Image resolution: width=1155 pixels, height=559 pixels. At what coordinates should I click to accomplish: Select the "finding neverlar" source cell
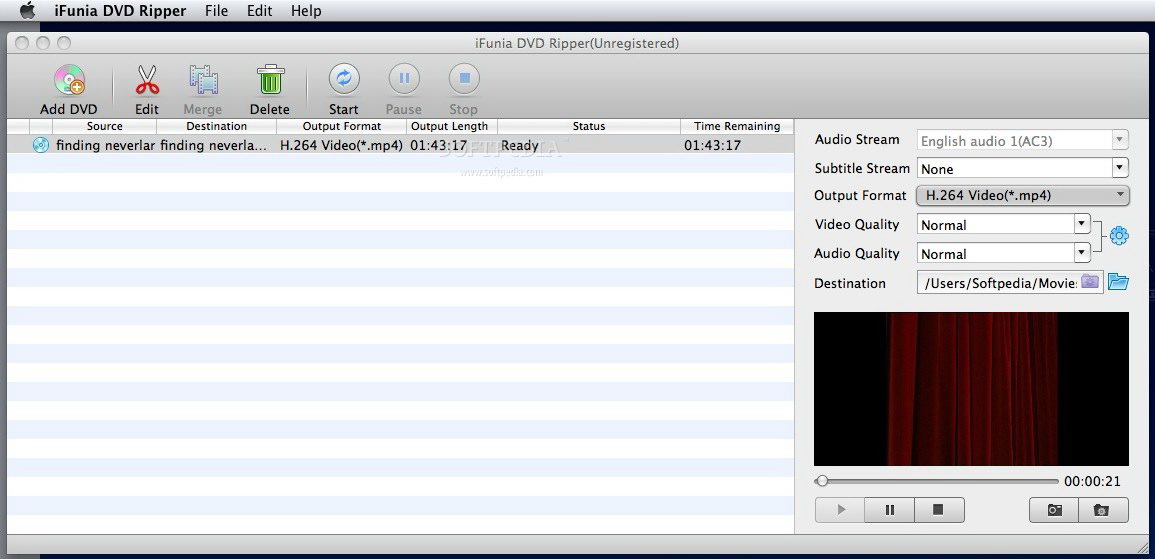pyautogui.click(x=105, y=145)
